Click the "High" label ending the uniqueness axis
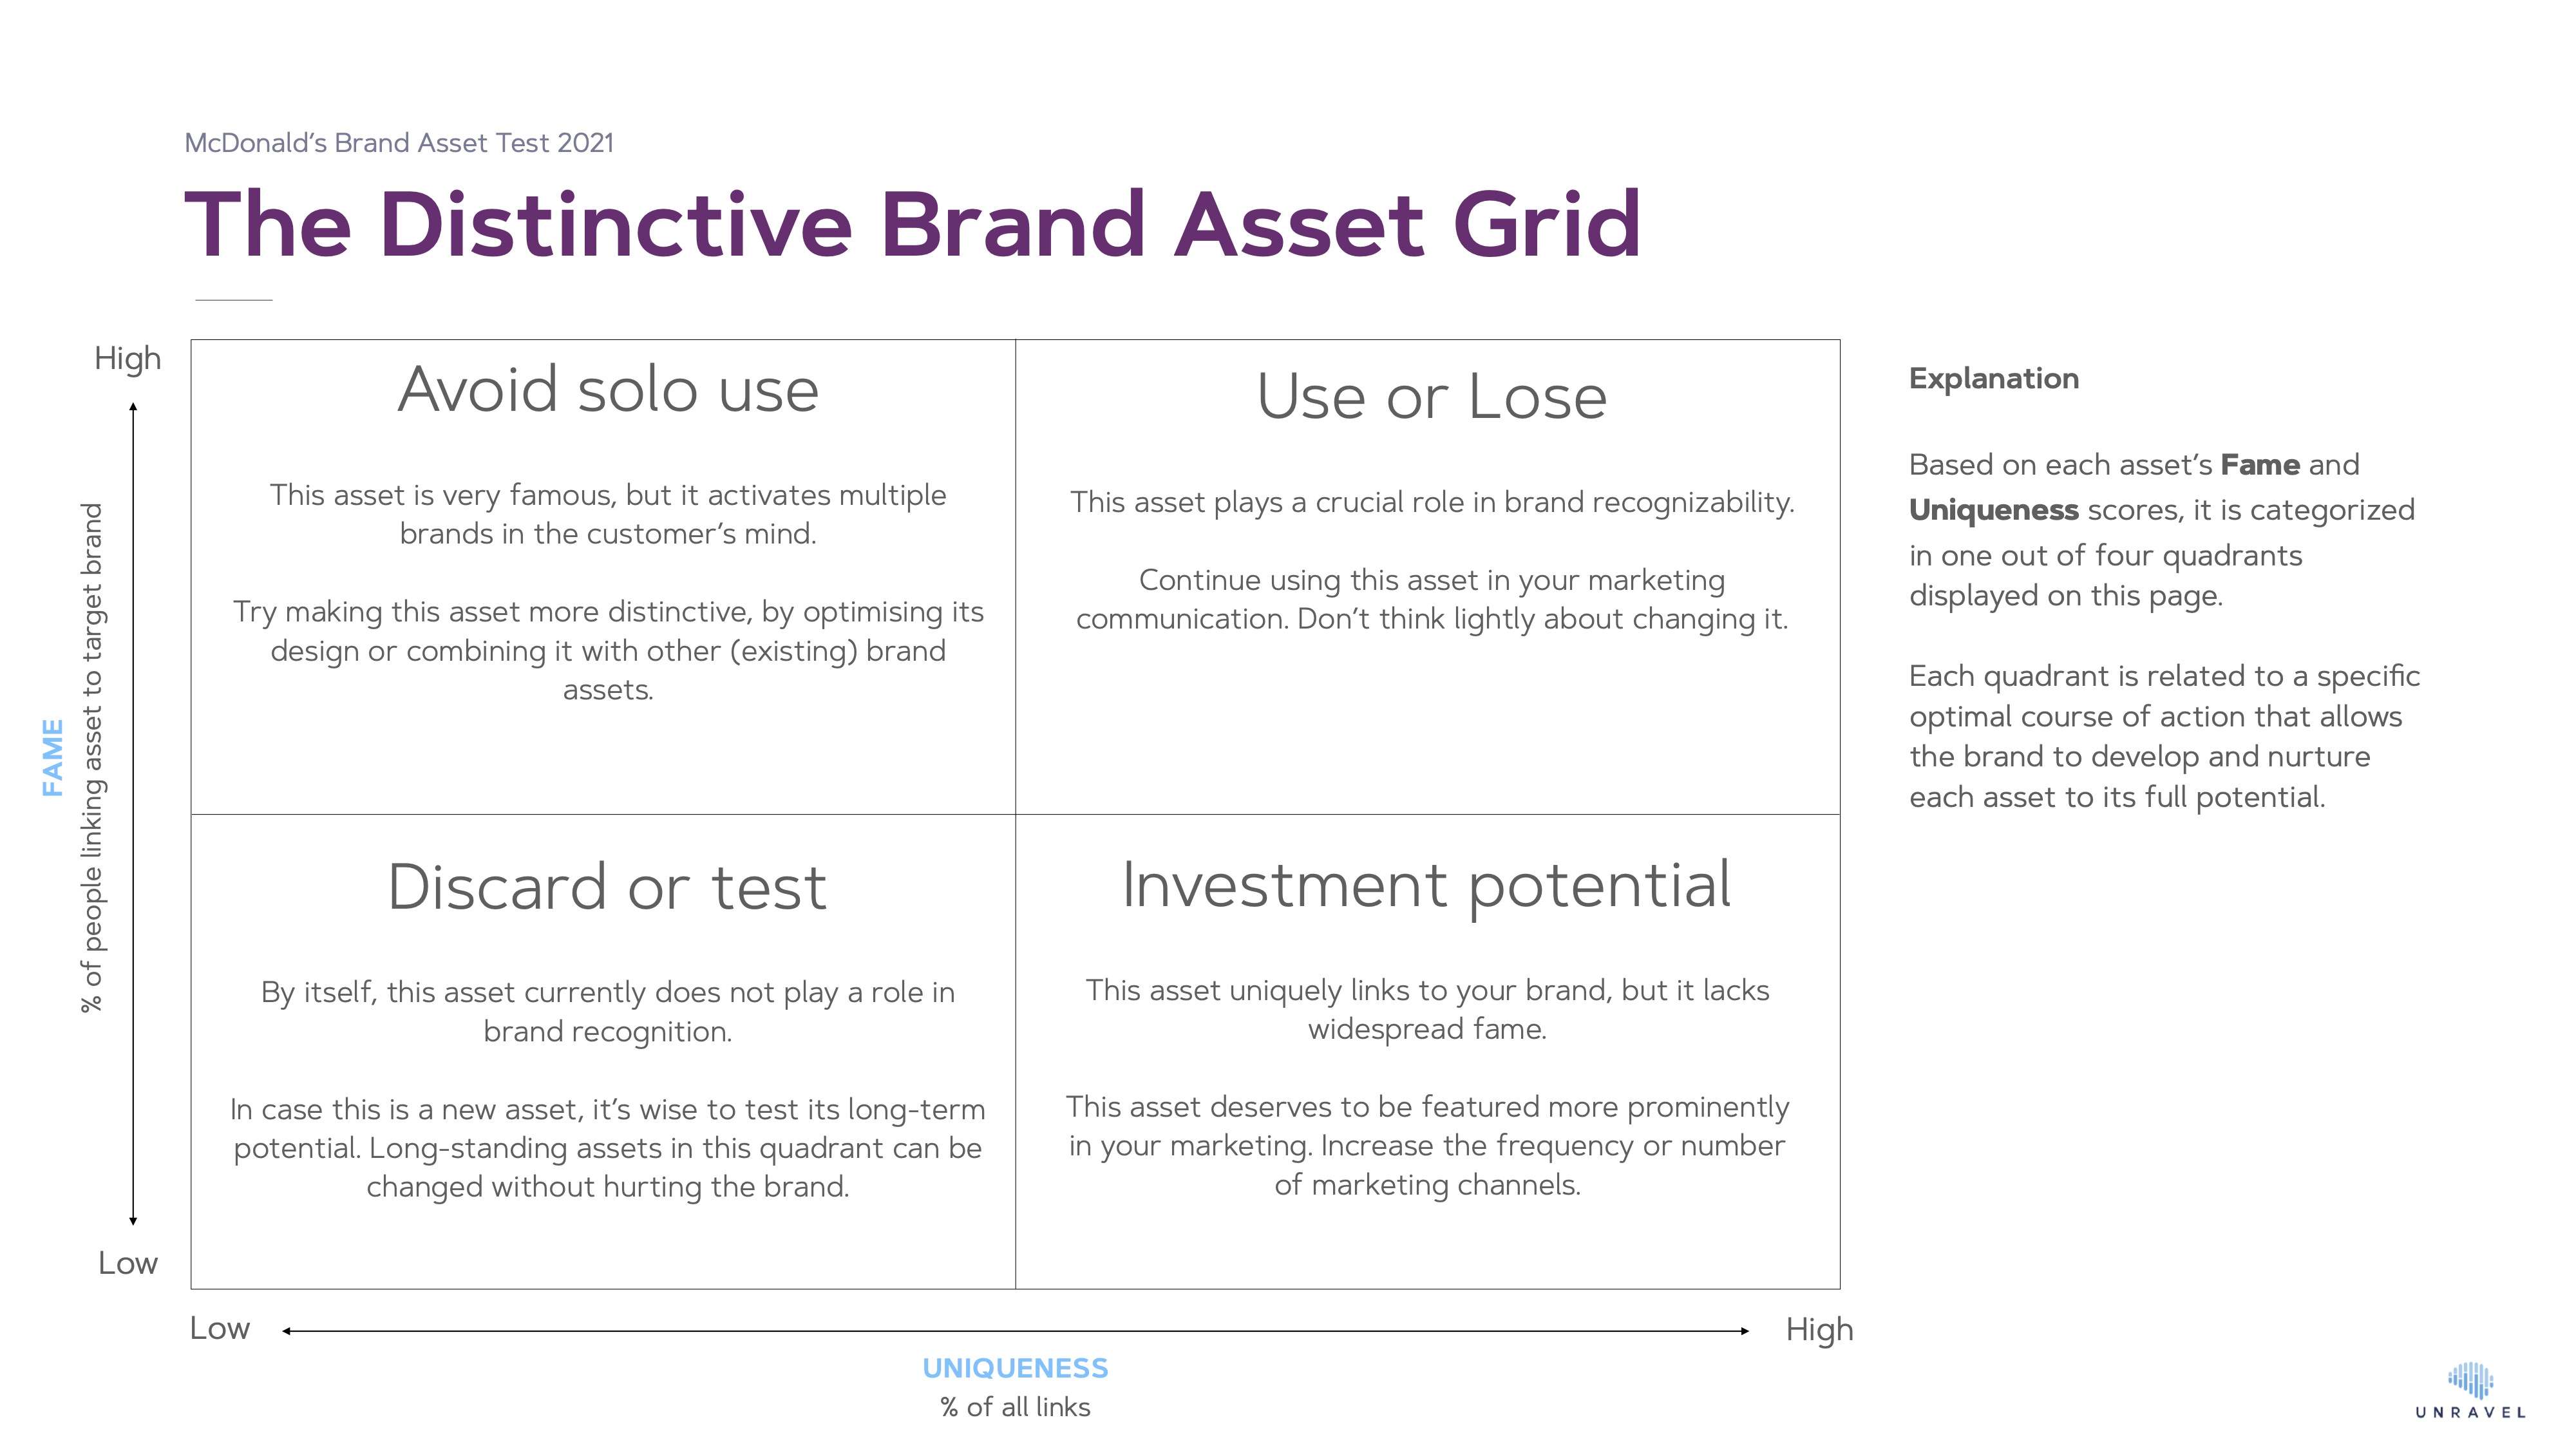The height and width of the screenshot is (1449, 2576). coord(1819,1330)
